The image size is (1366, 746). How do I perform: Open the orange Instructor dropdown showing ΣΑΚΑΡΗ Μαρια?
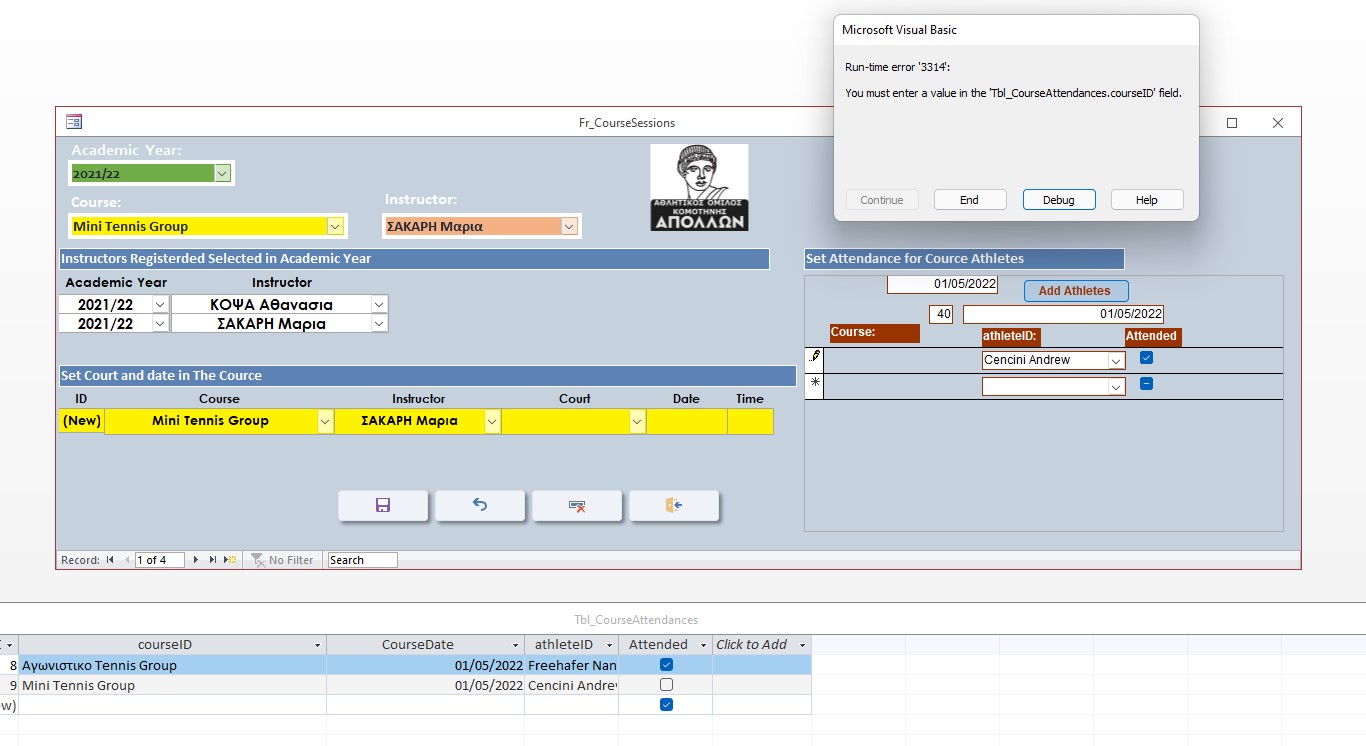coord(569,226)
